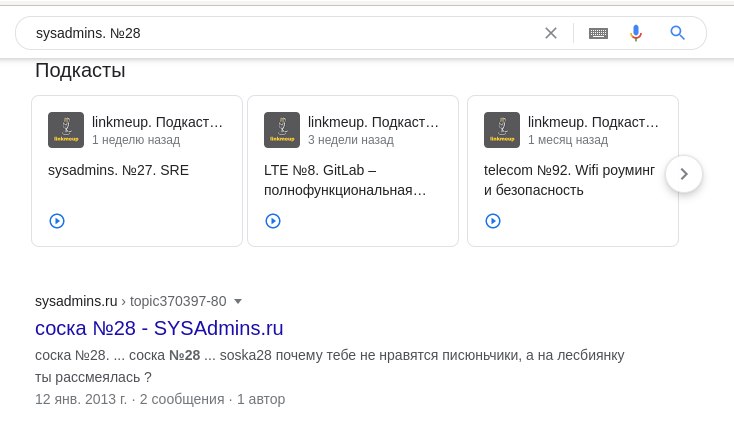The height and width of the screenshot is (441, 734).
Task: Open the episode LTE №8. GitLab – полнофункциональная
Action: point(345,180)
